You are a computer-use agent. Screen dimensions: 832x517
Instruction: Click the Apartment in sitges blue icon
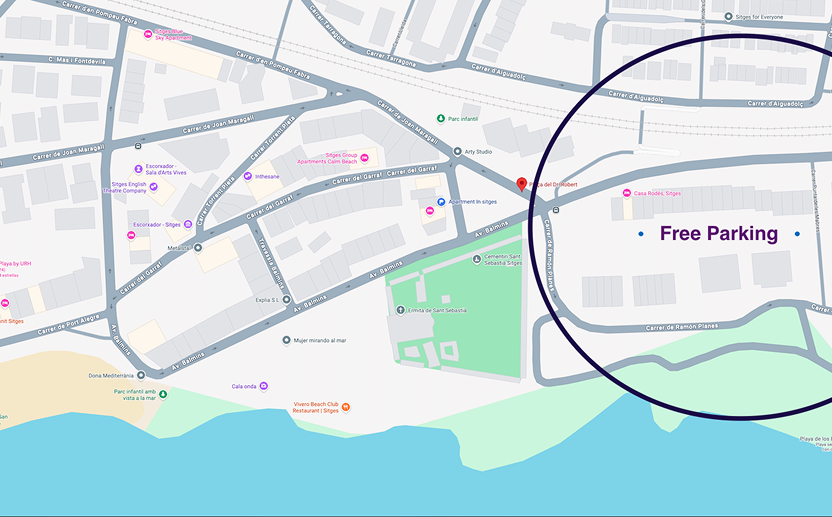441,202
